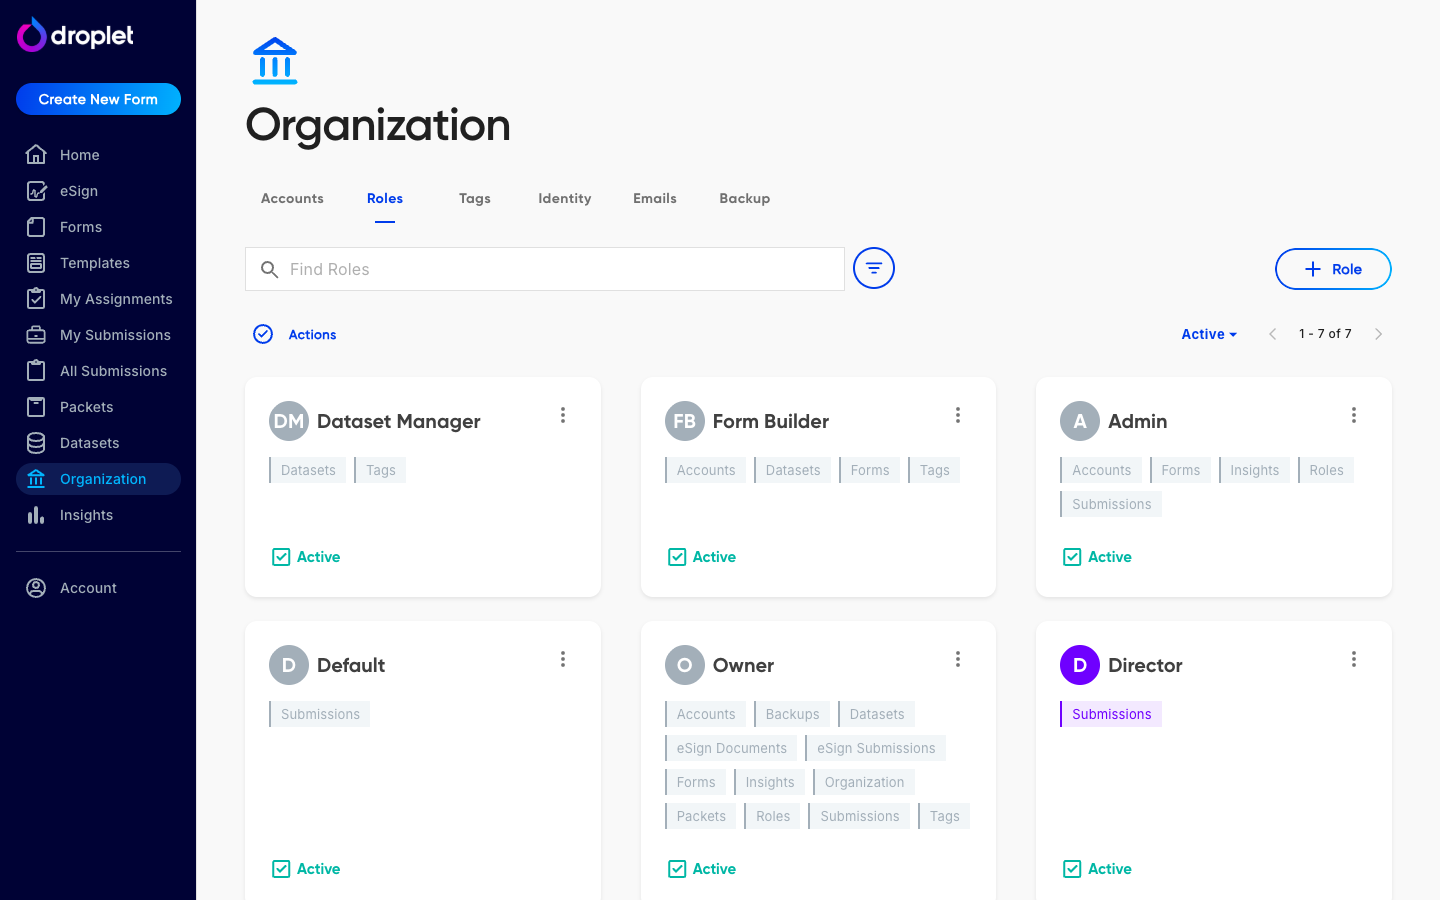The image size is (1440, 900).
Task: Click the Actions link
Action: [x=312, y=335]
